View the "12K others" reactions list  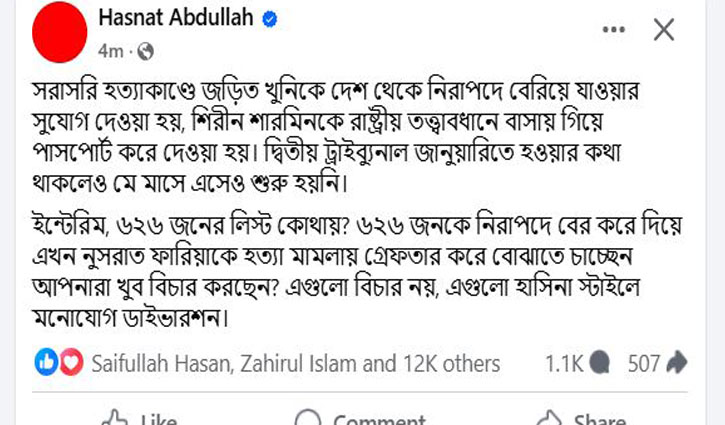pos(450,364)
